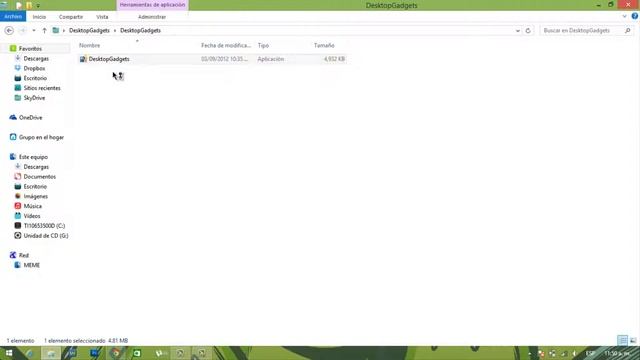640x360 pixels.
Task: Open Dropbox in Favoritos
Action: [34, 68]
